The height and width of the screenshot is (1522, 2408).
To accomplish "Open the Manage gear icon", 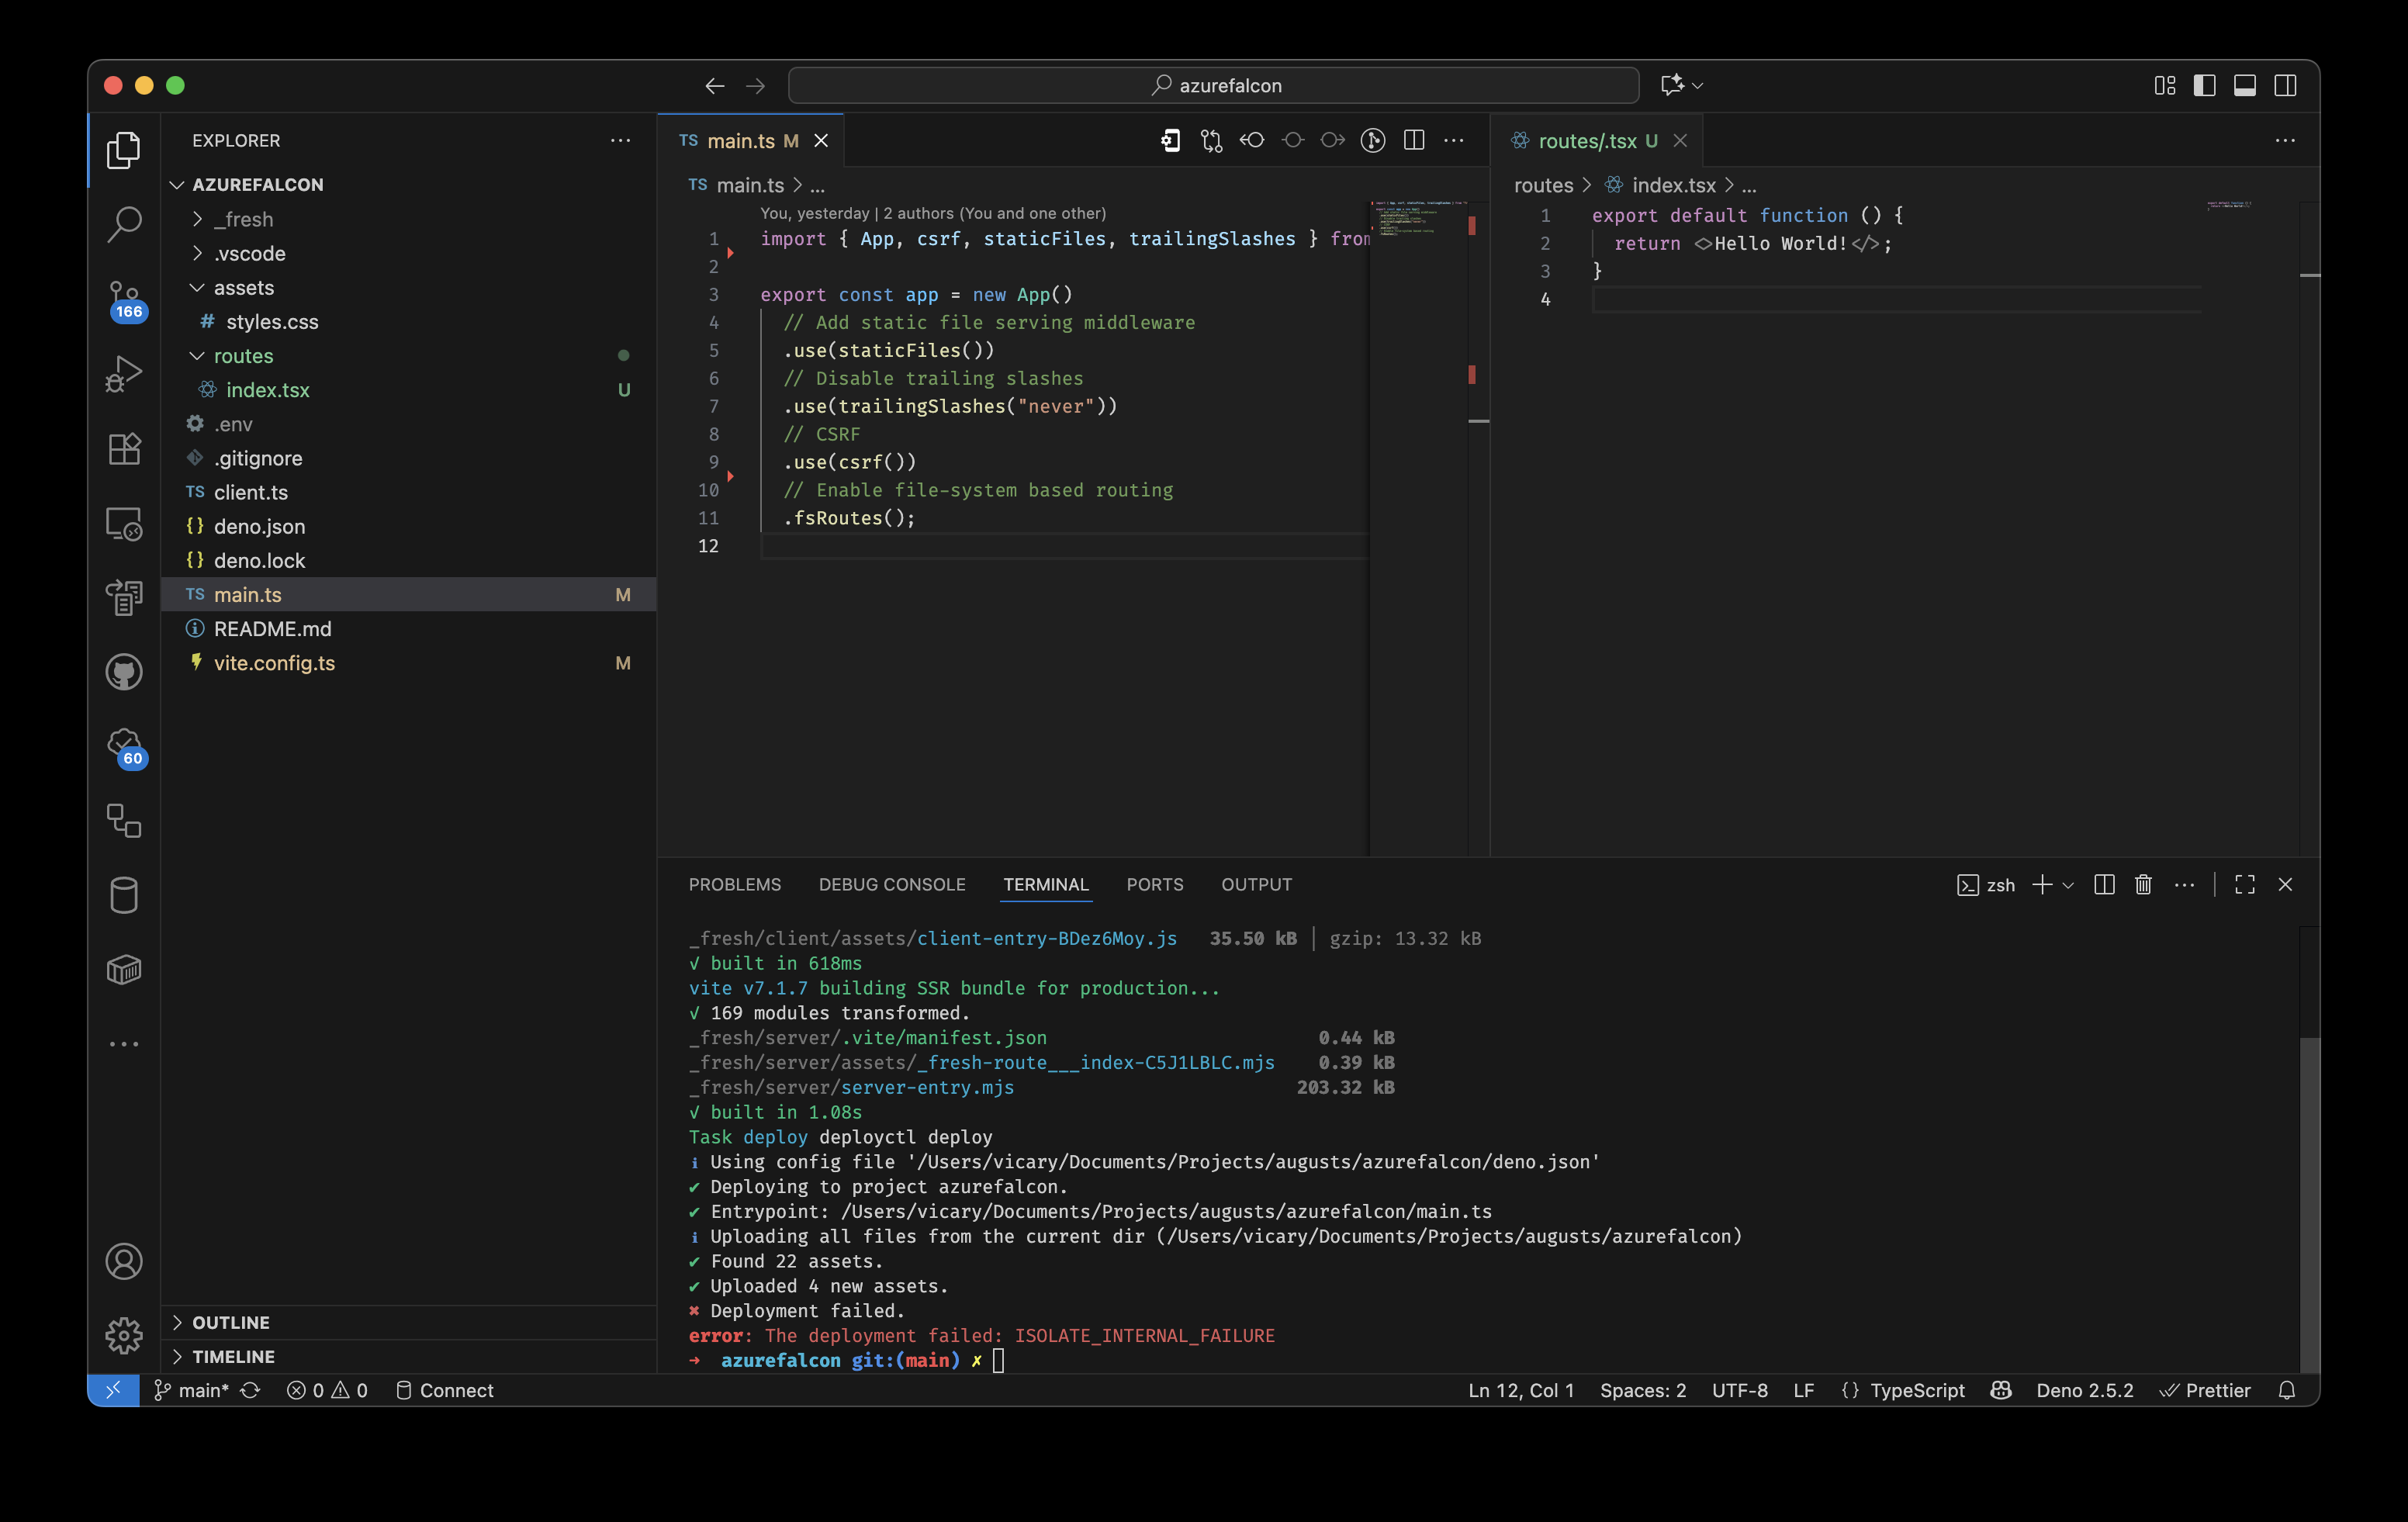I will (124, 1335).
